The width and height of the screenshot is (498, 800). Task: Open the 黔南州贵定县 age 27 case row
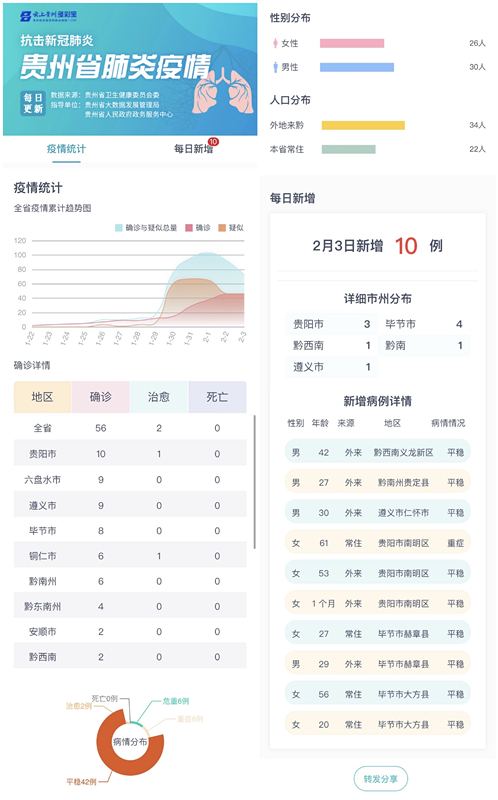coord(378,482)
